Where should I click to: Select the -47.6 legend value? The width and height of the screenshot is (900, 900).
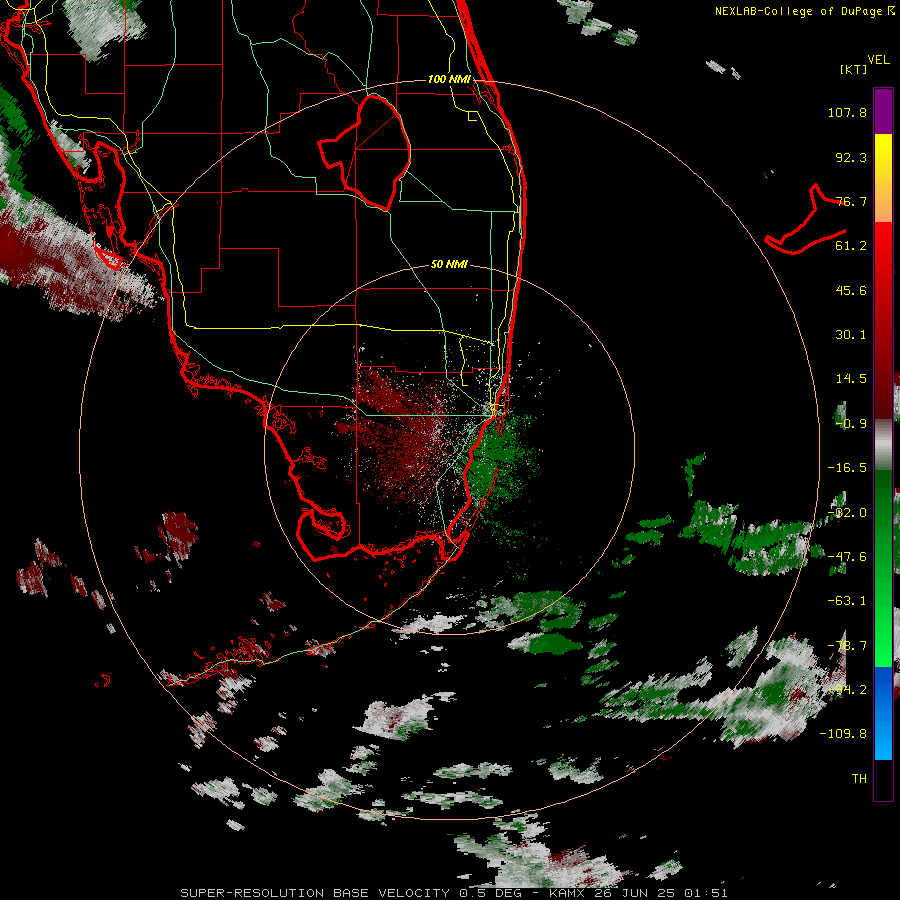coord(847,557)
